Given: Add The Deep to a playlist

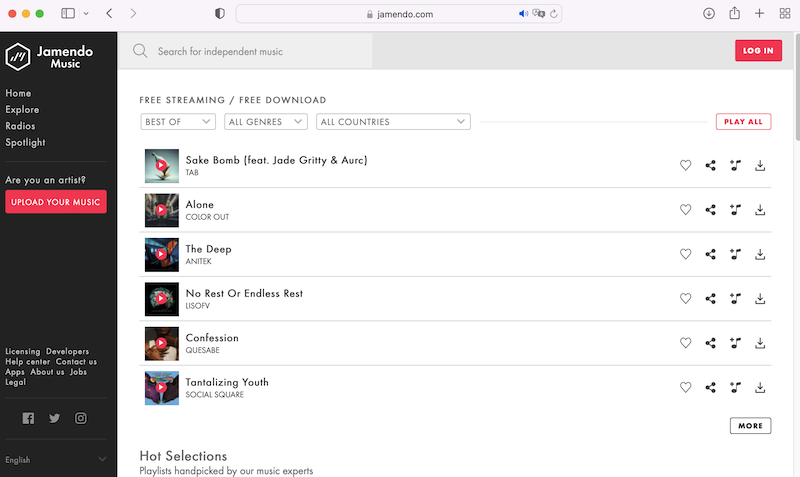Looking at the screenshot, I should [x=735, y=254].
